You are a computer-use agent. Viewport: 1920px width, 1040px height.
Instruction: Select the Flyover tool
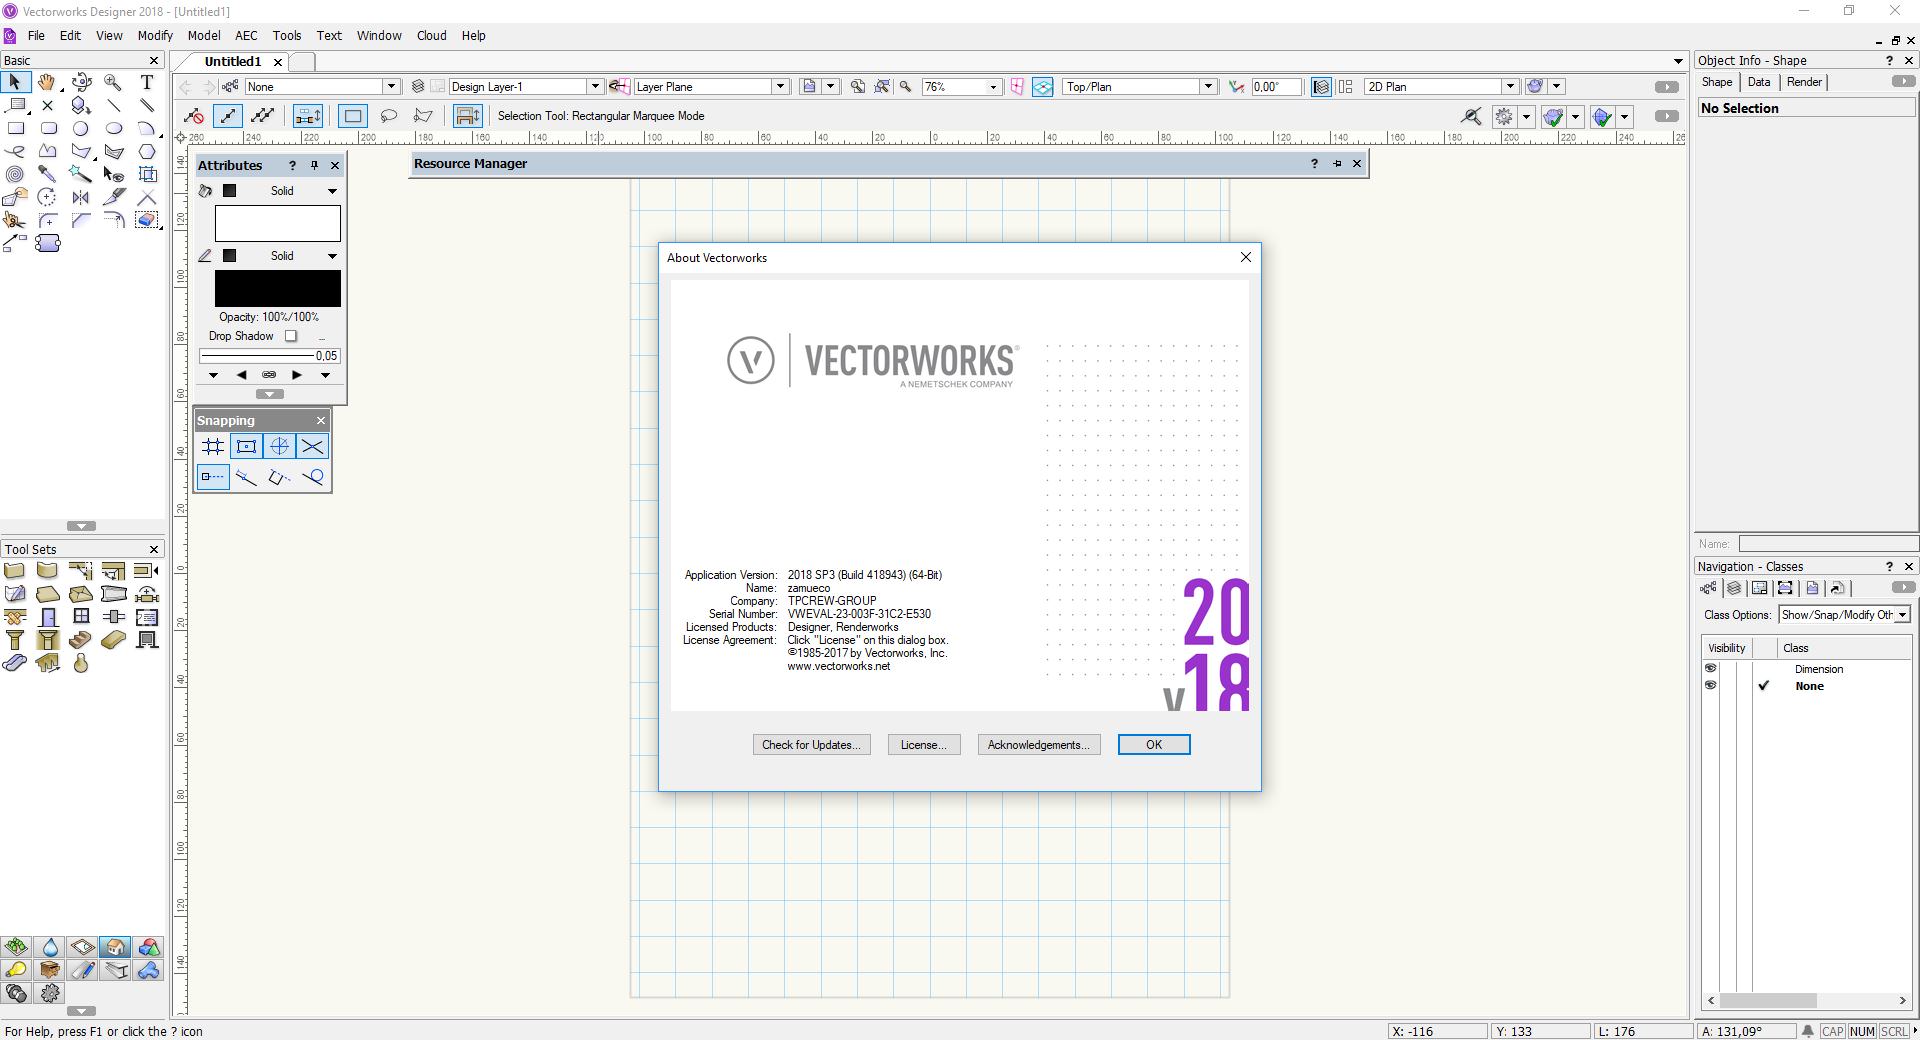[81, 82]
